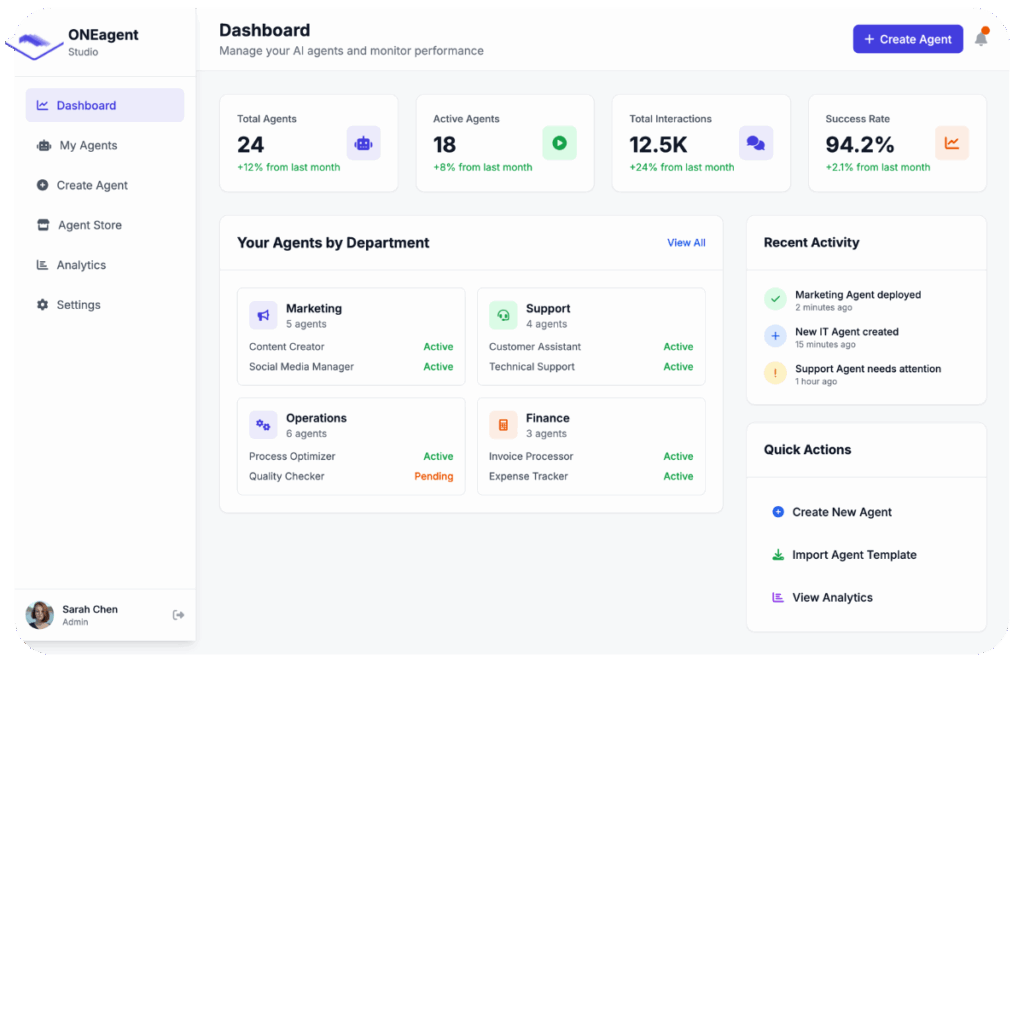Open My Agents in the sidebar
Viewport: 1024px width, 1024px height.
point(88,145)
